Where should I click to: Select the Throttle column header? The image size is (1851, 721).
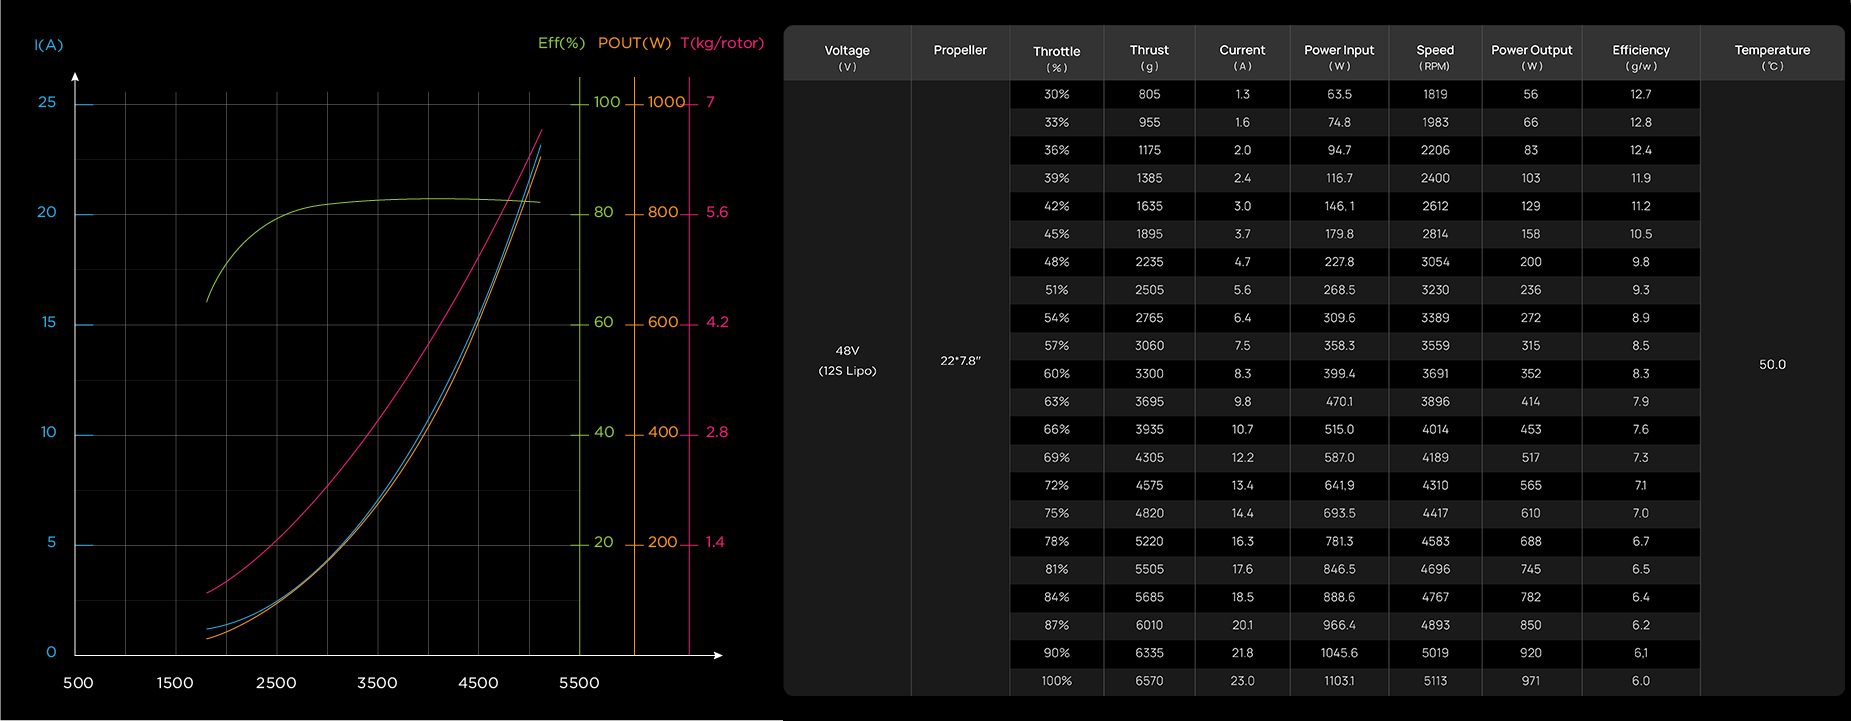coord(1056,57)
